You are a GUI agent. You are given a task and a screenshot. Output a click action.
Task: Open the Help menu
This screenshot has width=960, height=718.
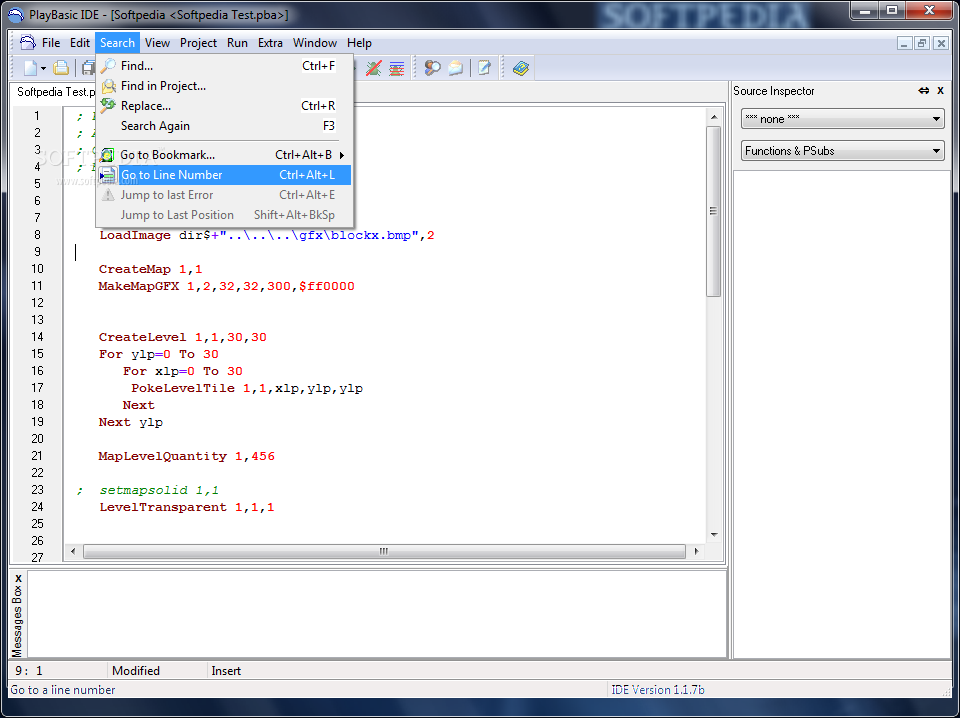[359, 43]
